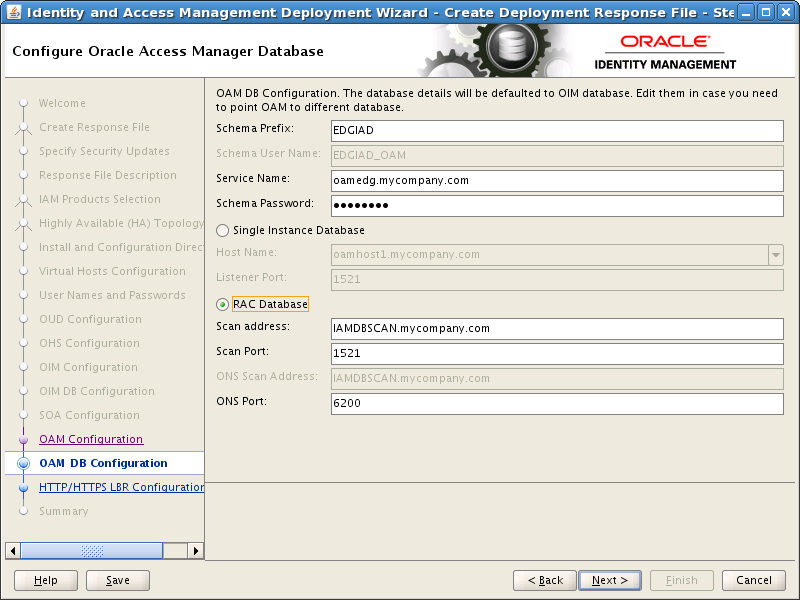The height and width of the screenshot is (600, 800).
Task: Click the disabled ONS Scan Address field
Action: (557, 379)
